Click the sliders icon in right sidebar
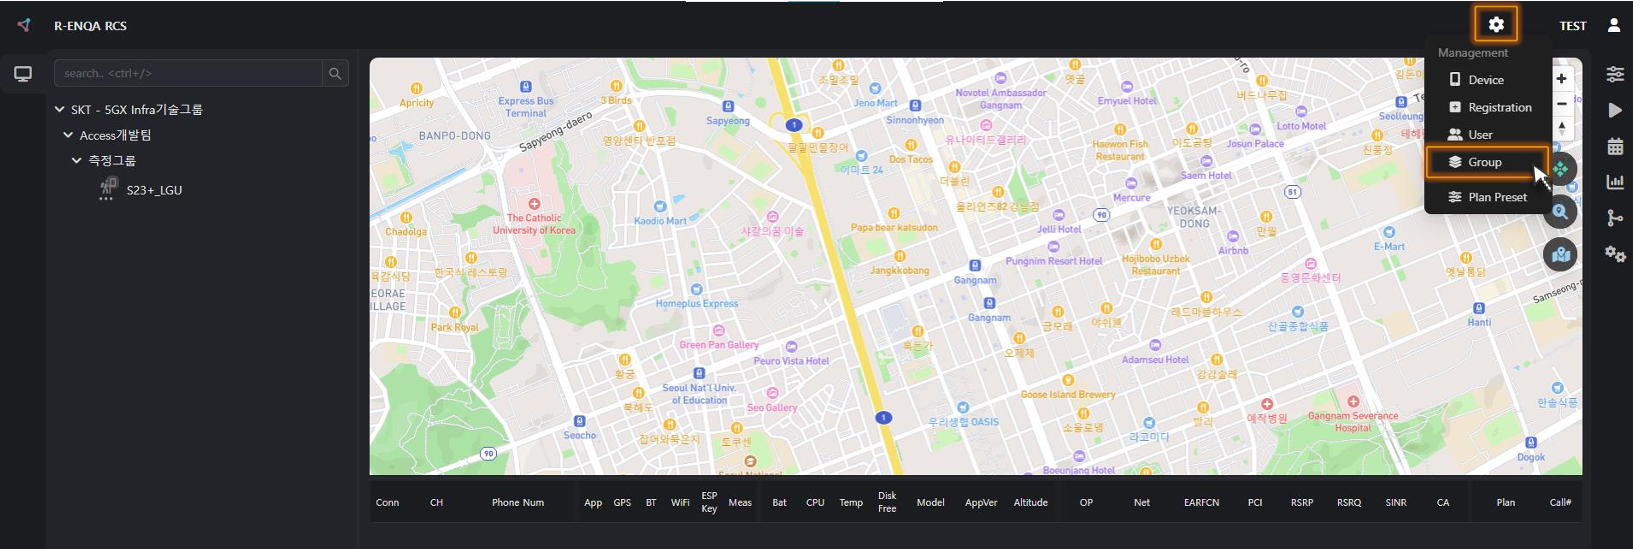This screenshot has height=549, width=1633. [1614, 74]
